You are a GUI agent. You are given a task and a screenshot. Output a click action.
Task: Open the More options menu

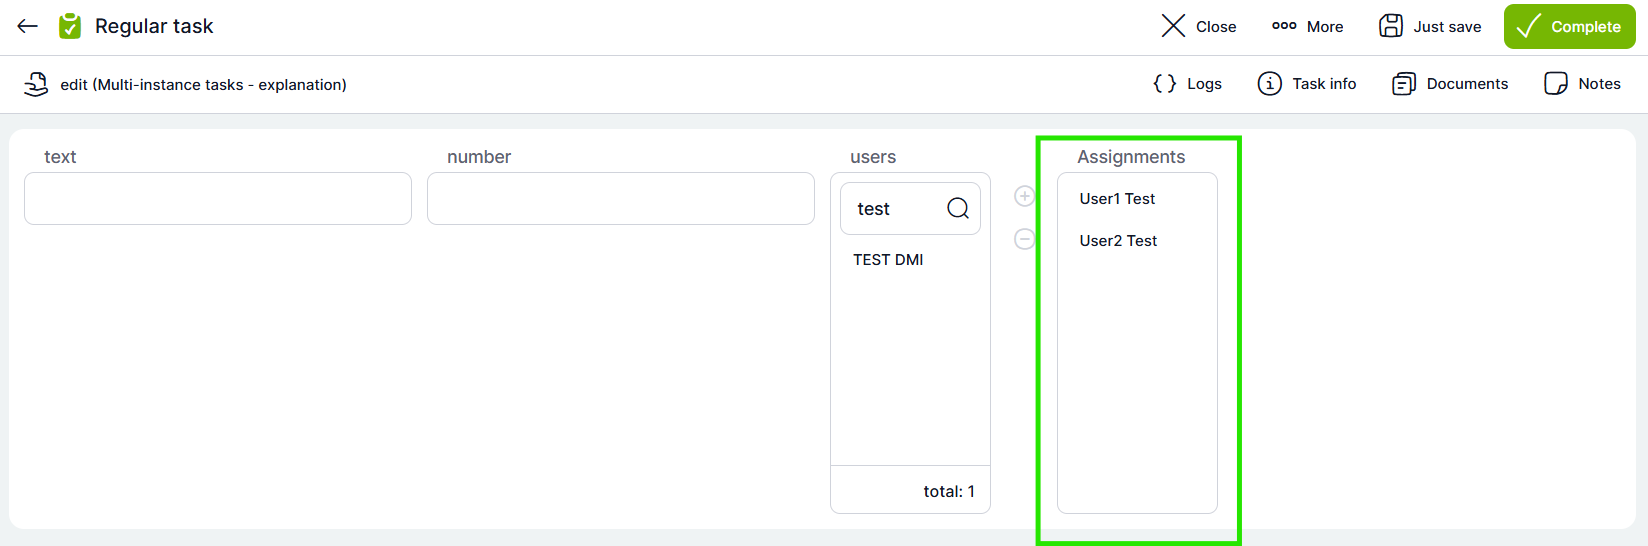1307,27
